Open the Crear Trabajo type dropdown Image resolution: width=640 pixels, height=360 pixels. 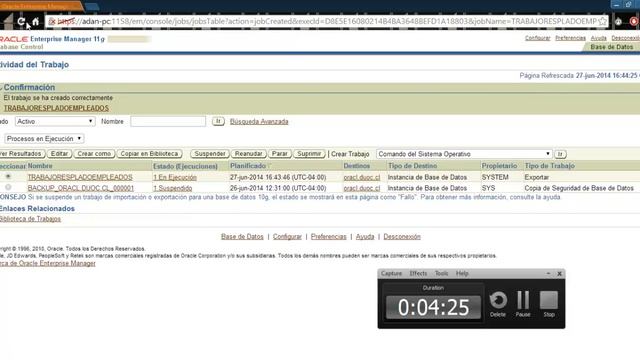(x=464, y=154)
